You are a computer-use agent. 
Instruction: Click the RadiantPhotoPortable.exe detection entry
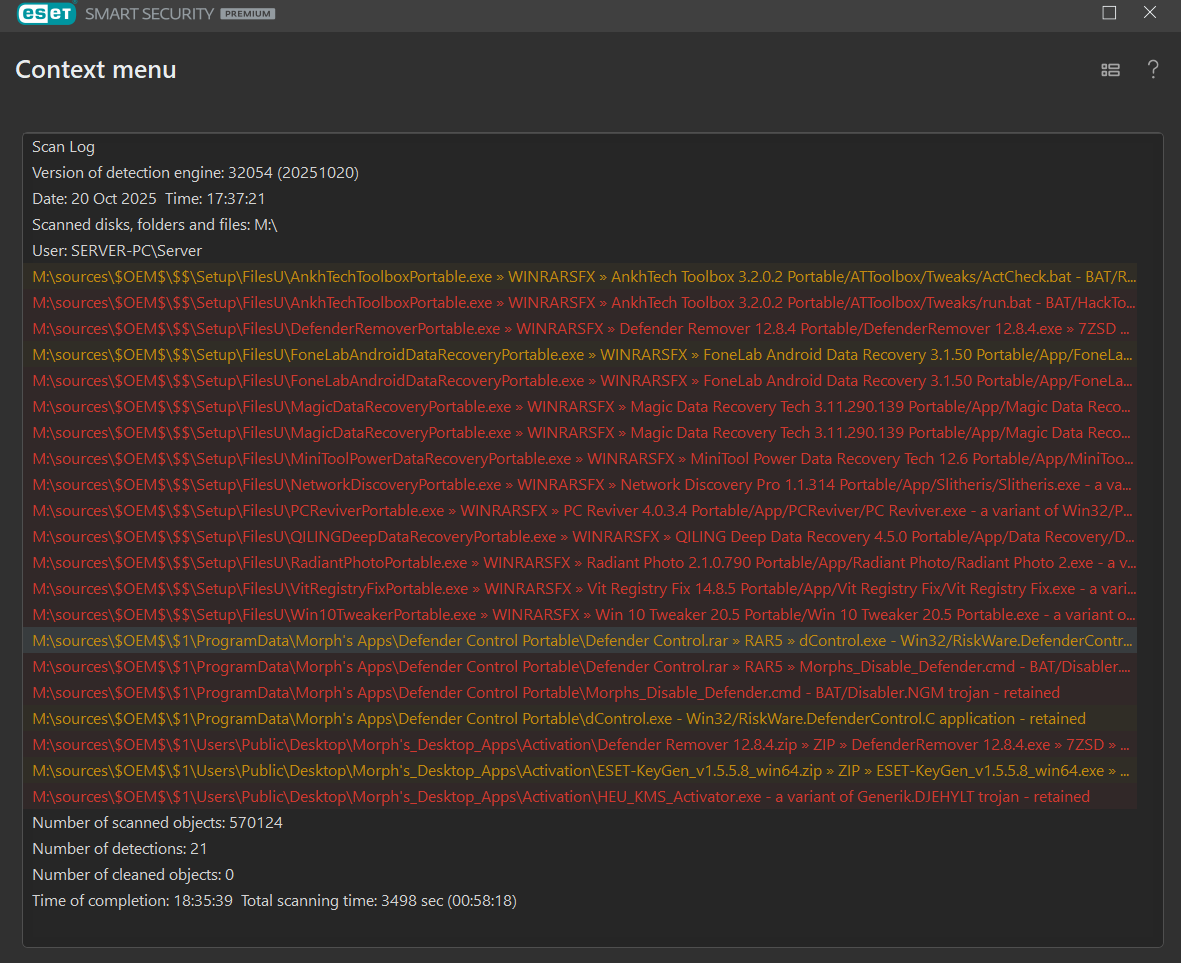(583, 562)
